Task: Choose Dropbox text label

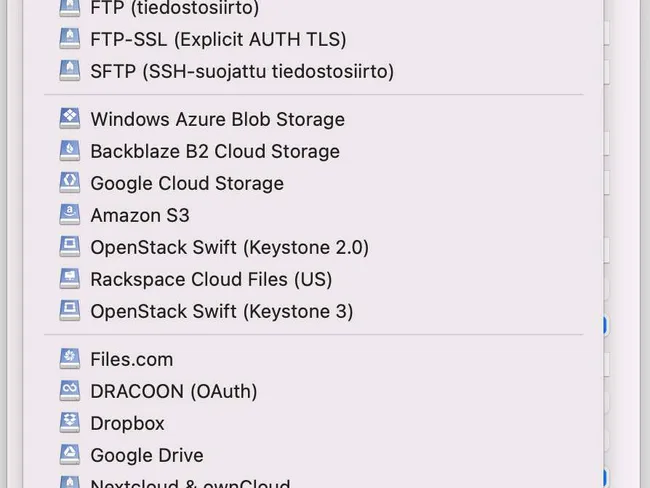Action: (128, 424)
